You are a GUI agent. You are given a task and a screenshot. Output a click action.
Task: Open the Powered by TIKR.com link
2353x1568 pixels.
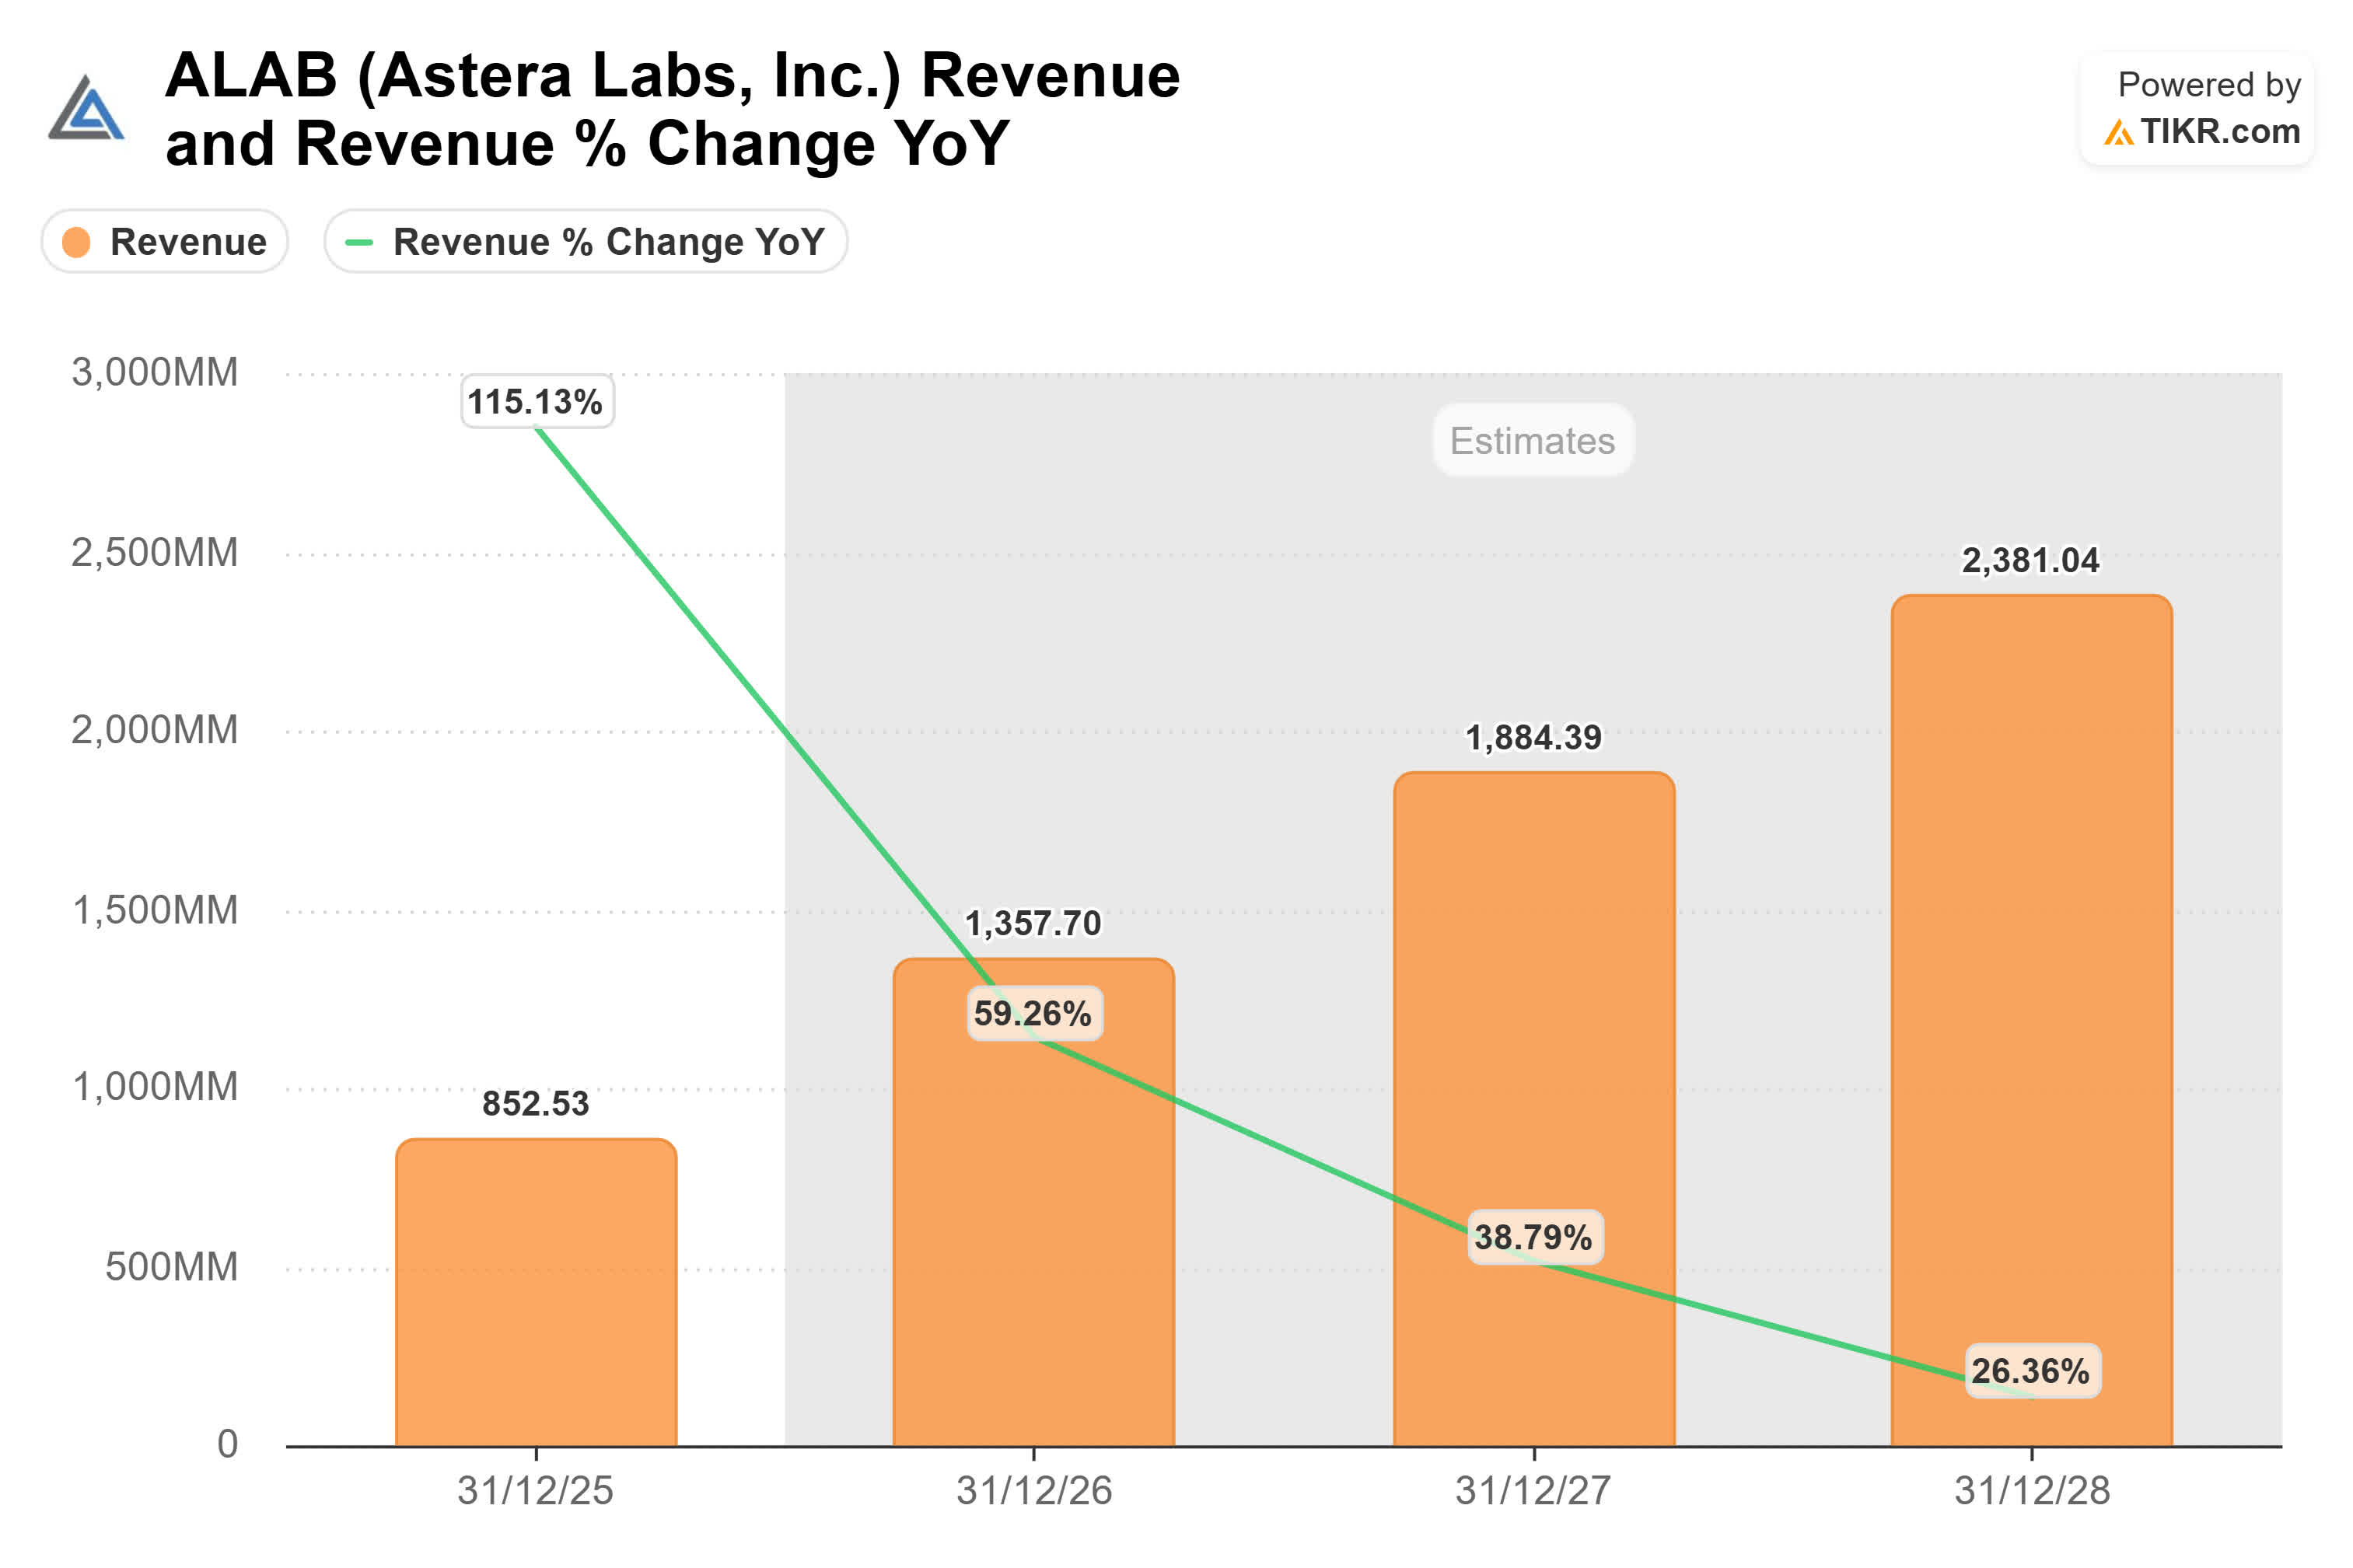pyautogui.click(x=2197, y=108)
